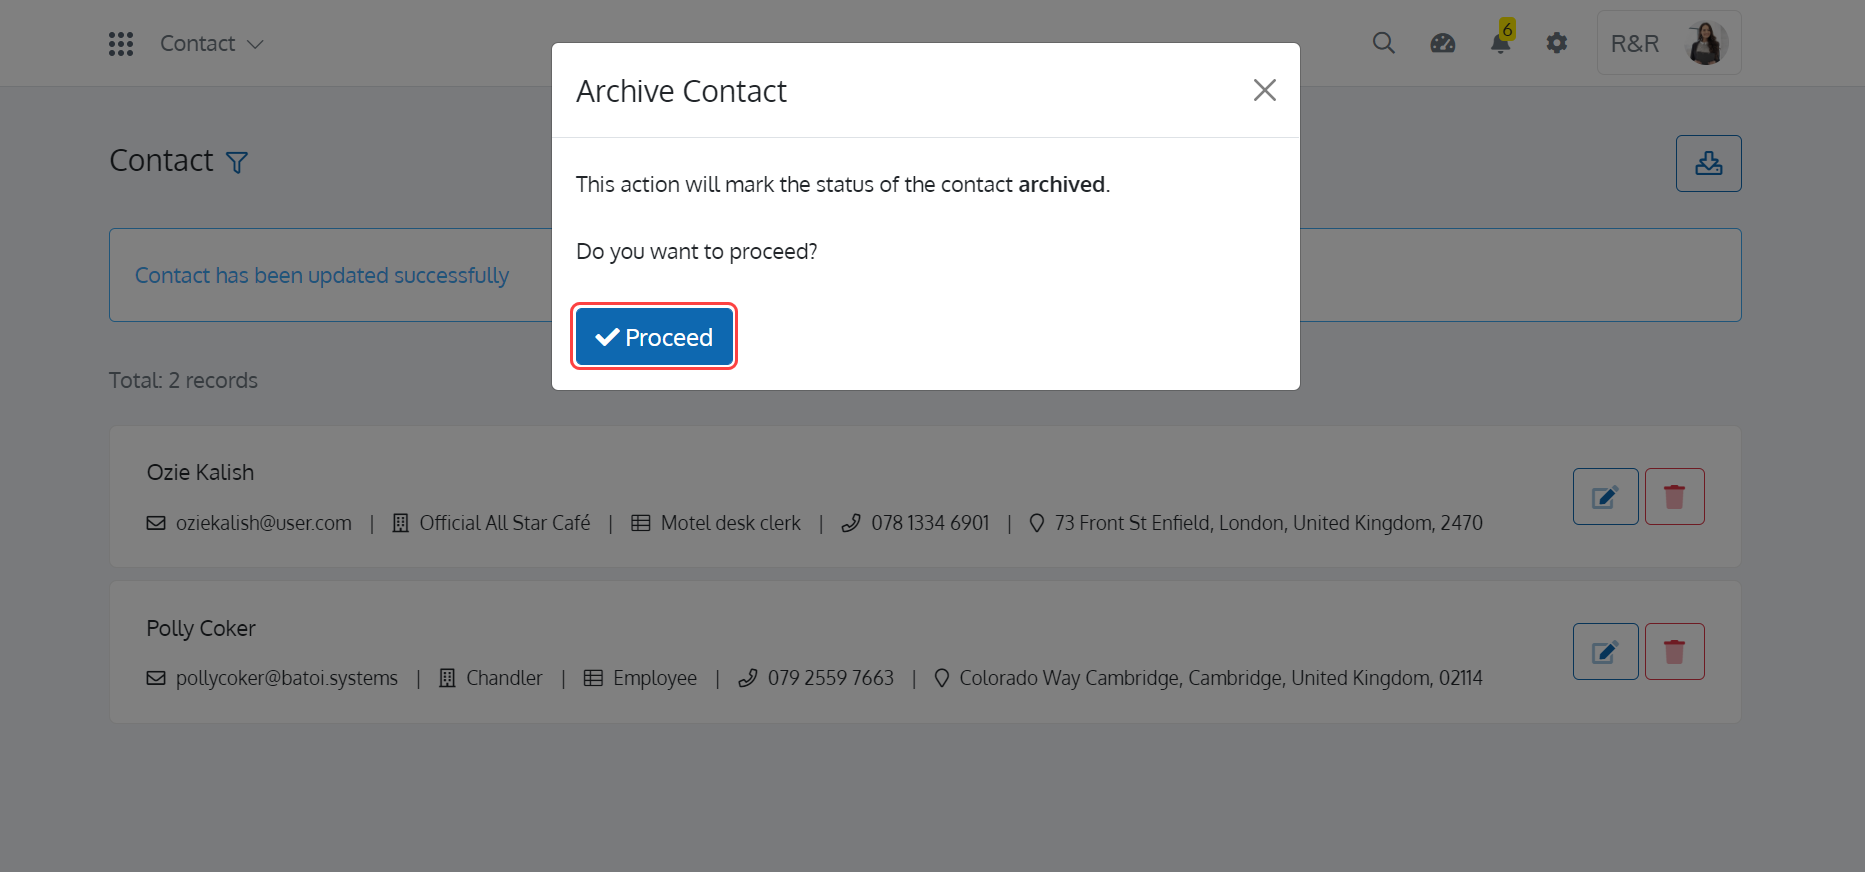Open the dashboard gauge icon
This screenshot has width=1865, height=872.
pos(1442,43)
